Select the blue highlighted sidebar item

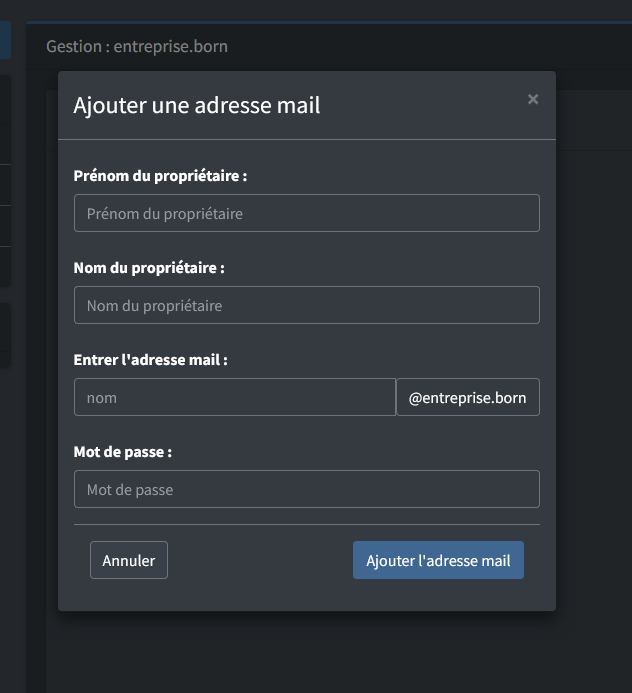click(x=5, y=41)
